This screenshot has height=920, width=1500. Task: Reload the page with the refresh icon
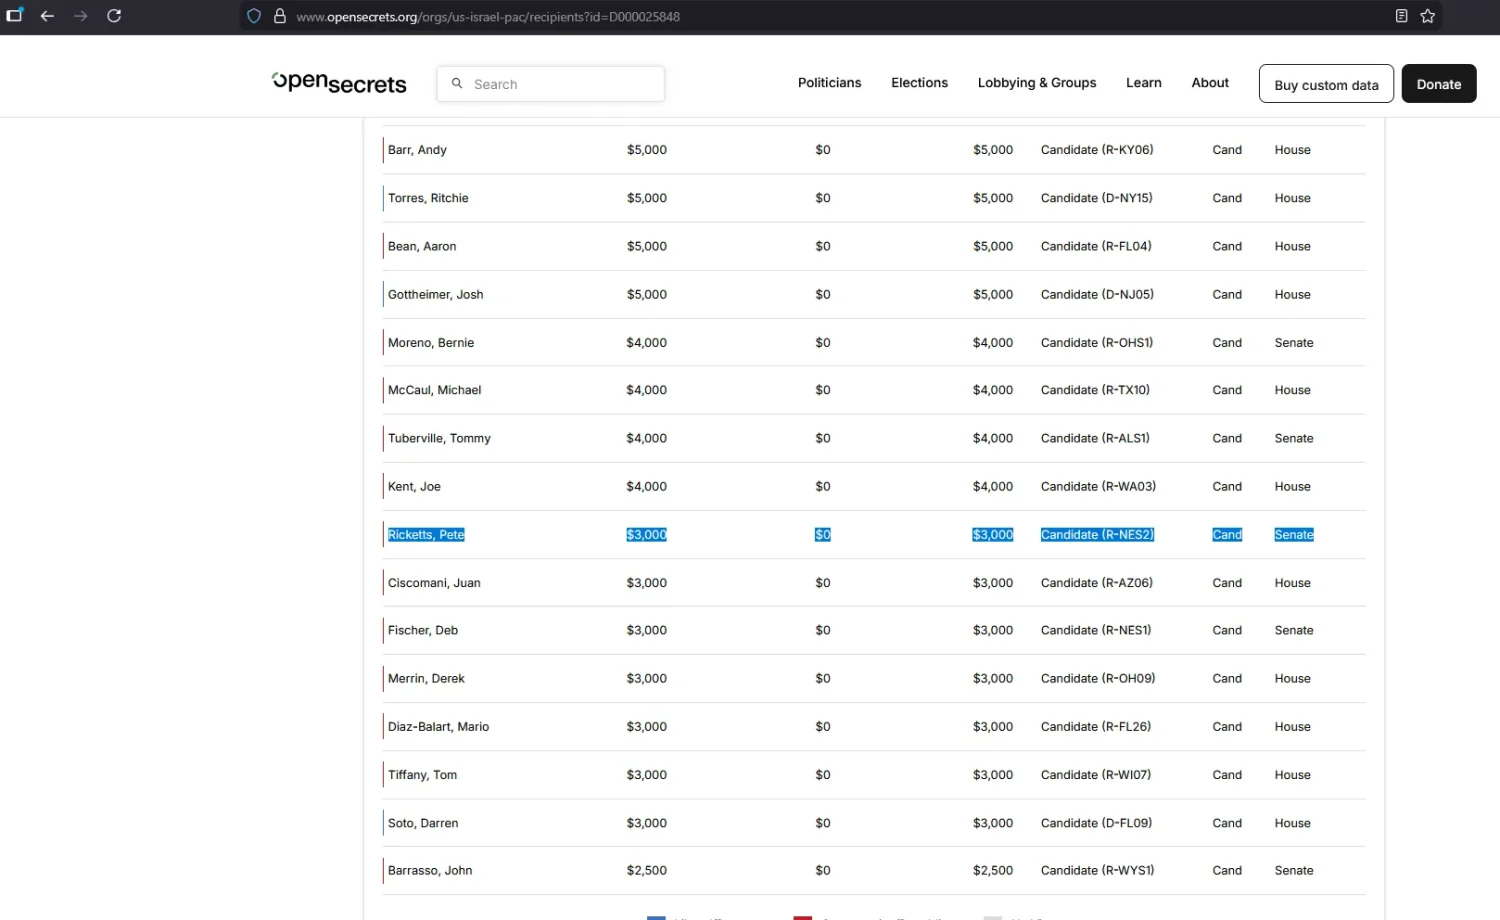click(x=114, y=16)
